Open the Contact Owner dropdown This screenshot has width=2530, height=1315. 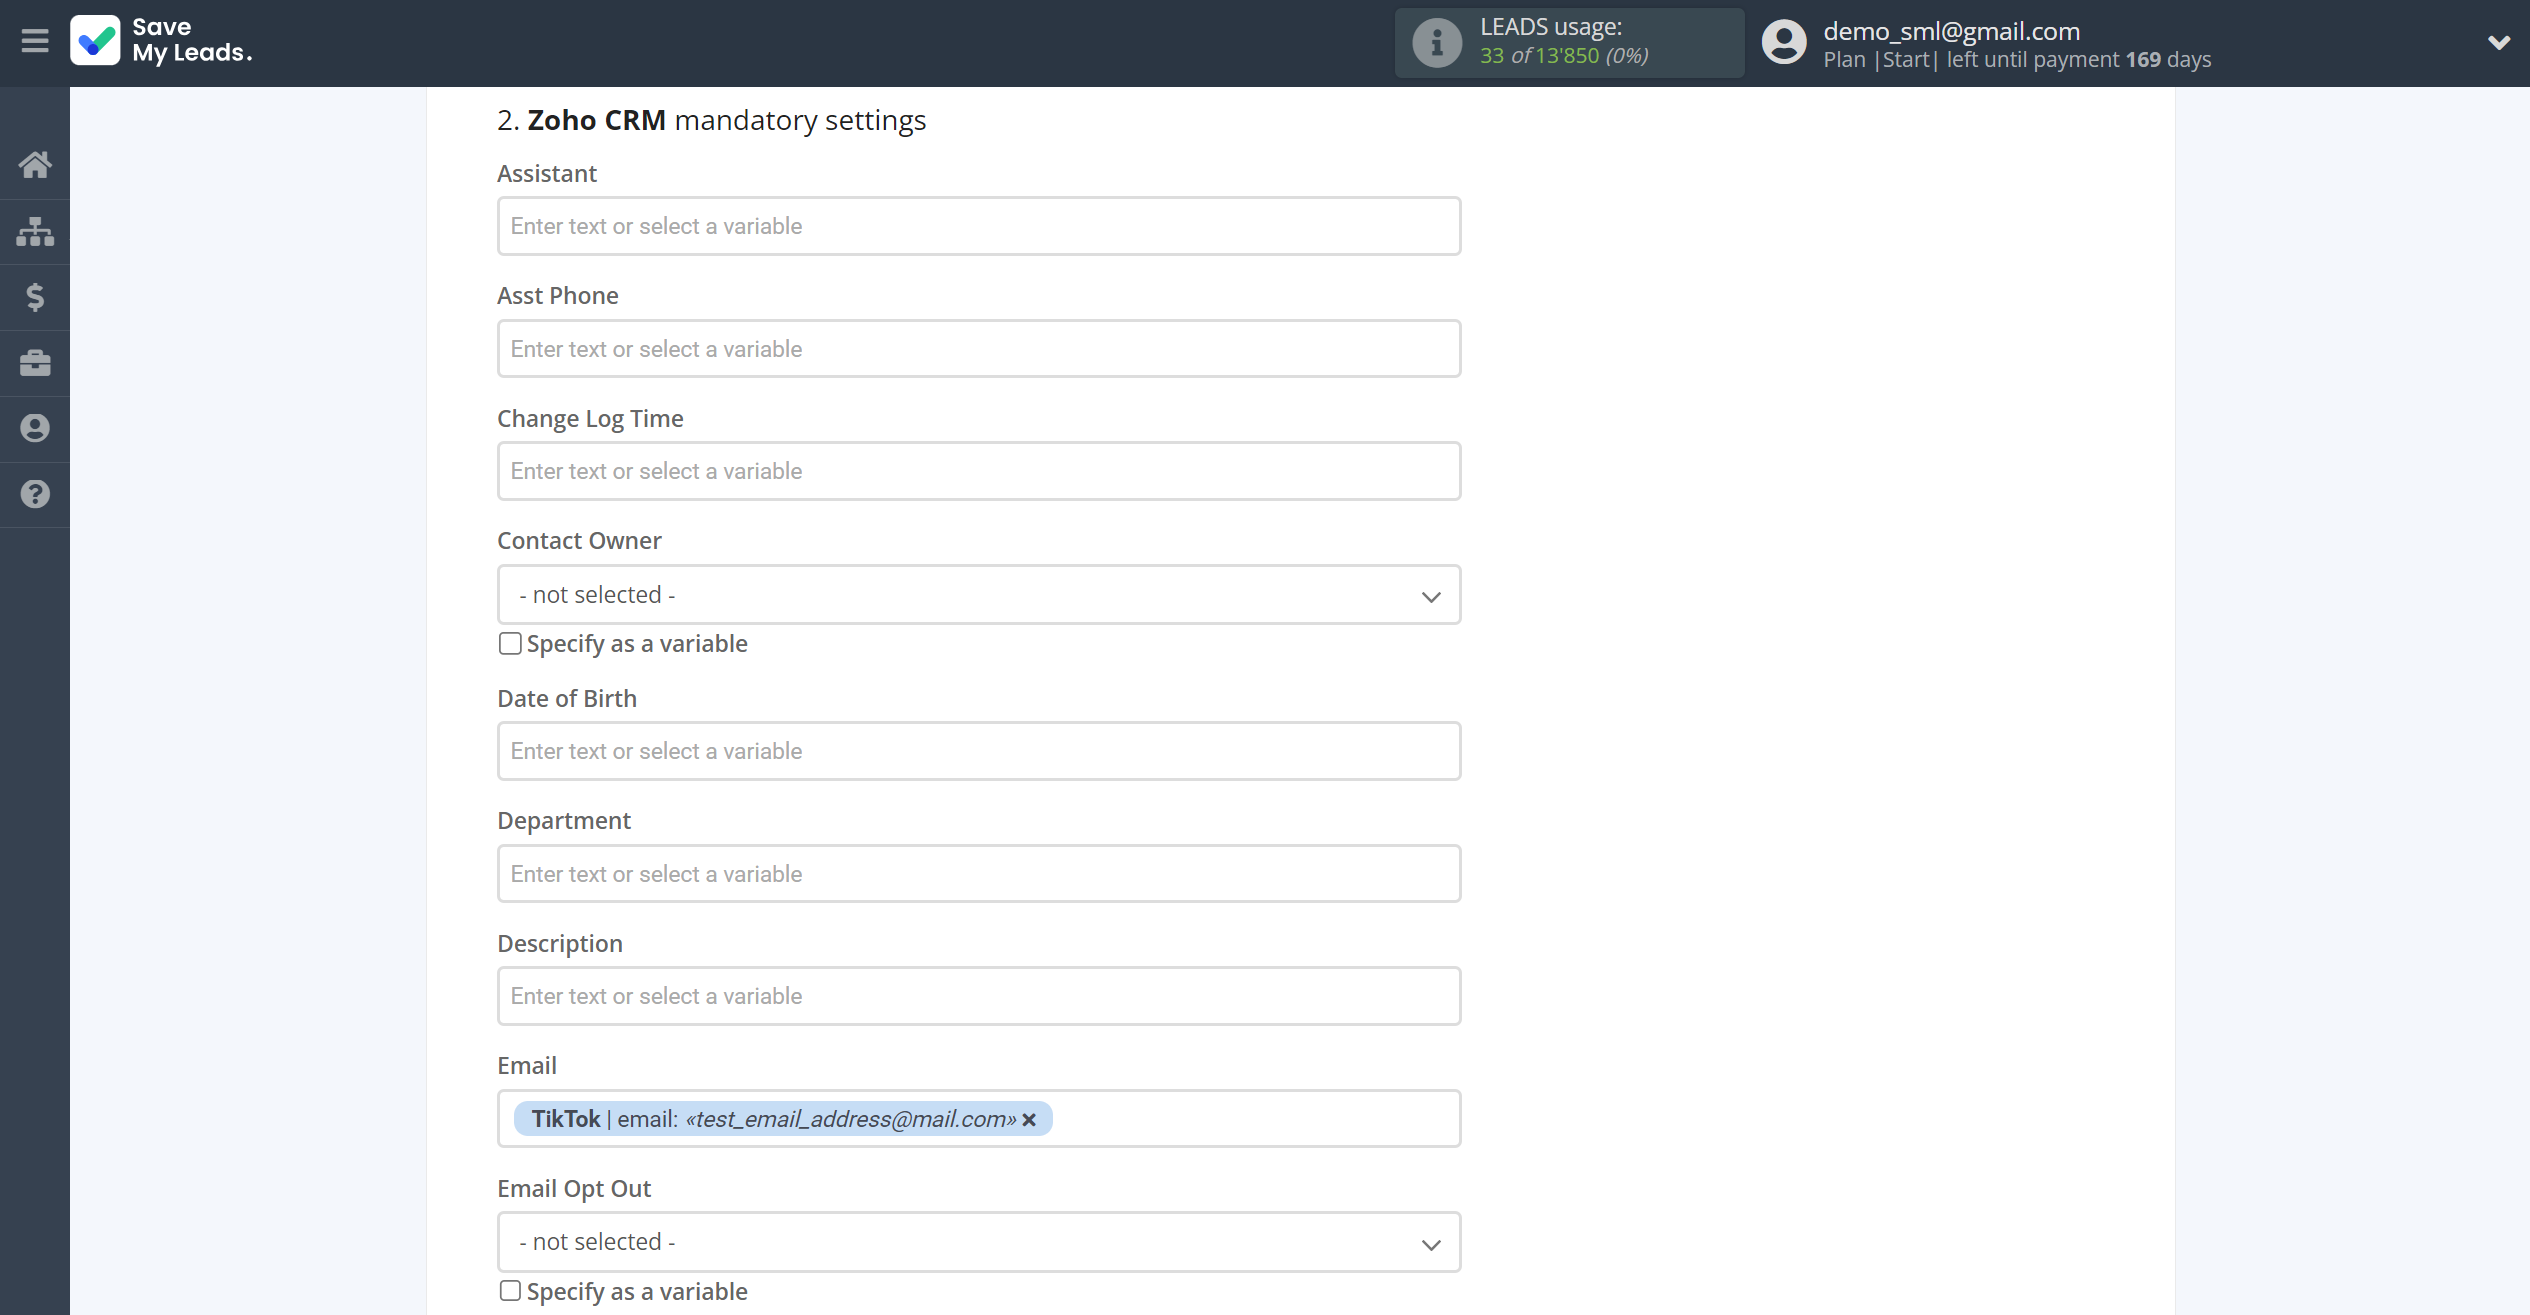[979, 595]
